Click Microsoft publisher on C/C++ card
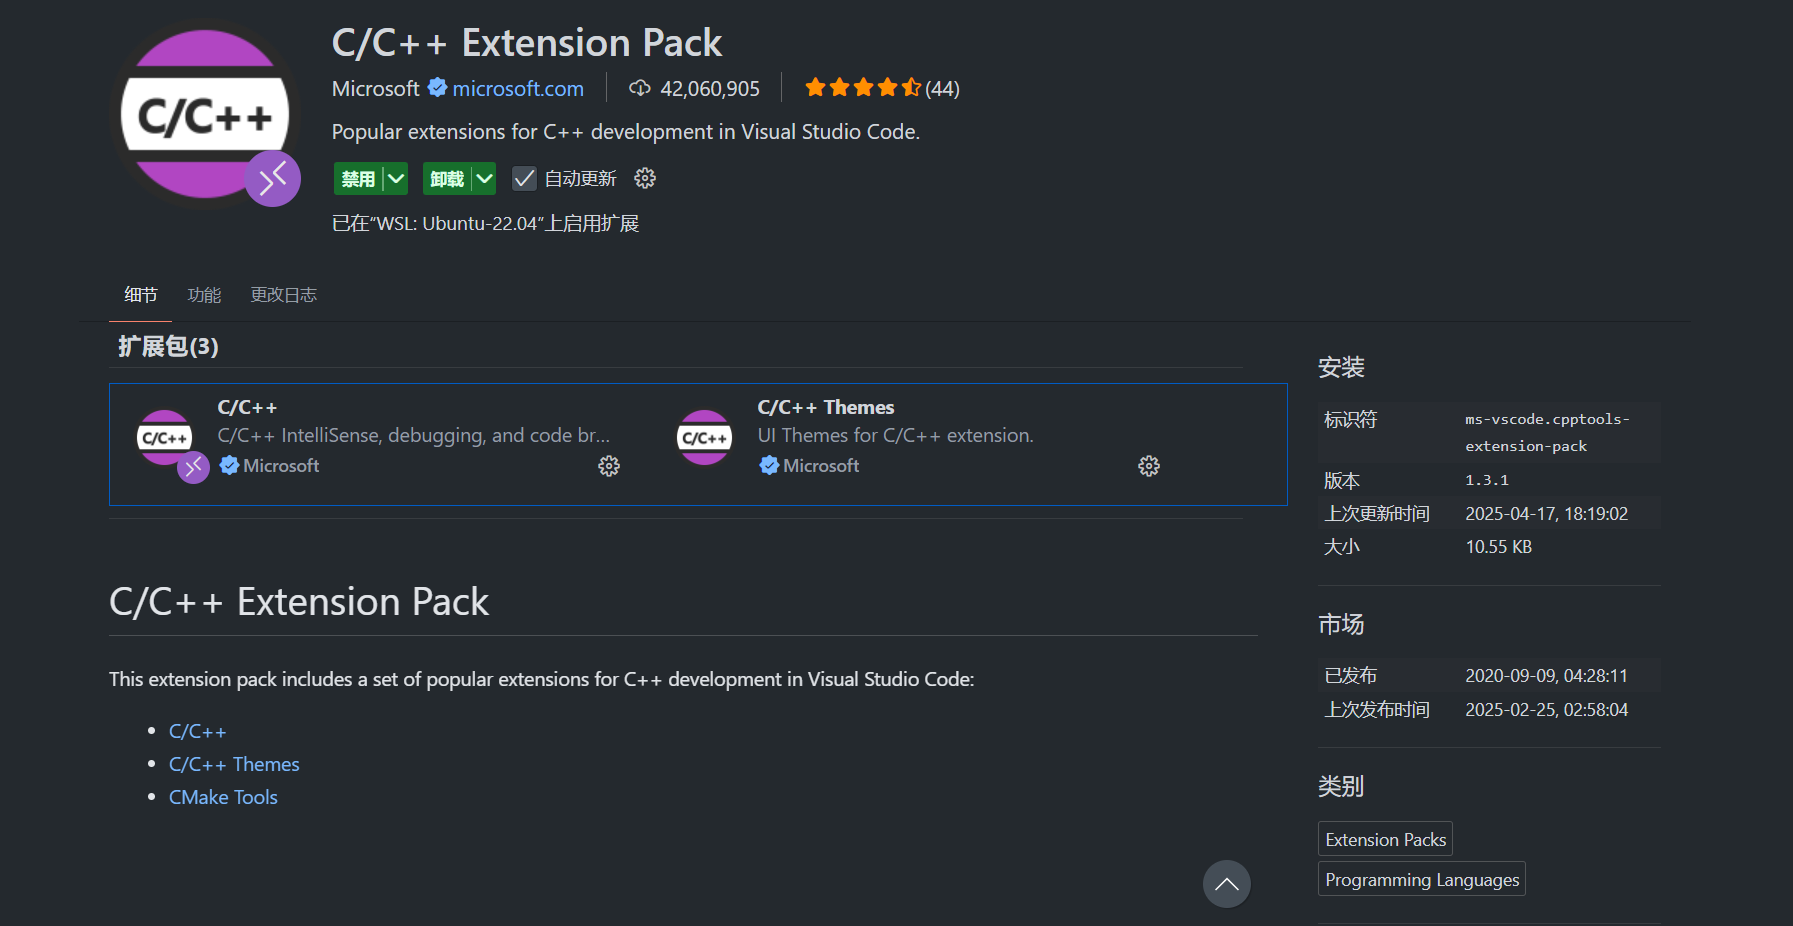 (x=281, y=465)
